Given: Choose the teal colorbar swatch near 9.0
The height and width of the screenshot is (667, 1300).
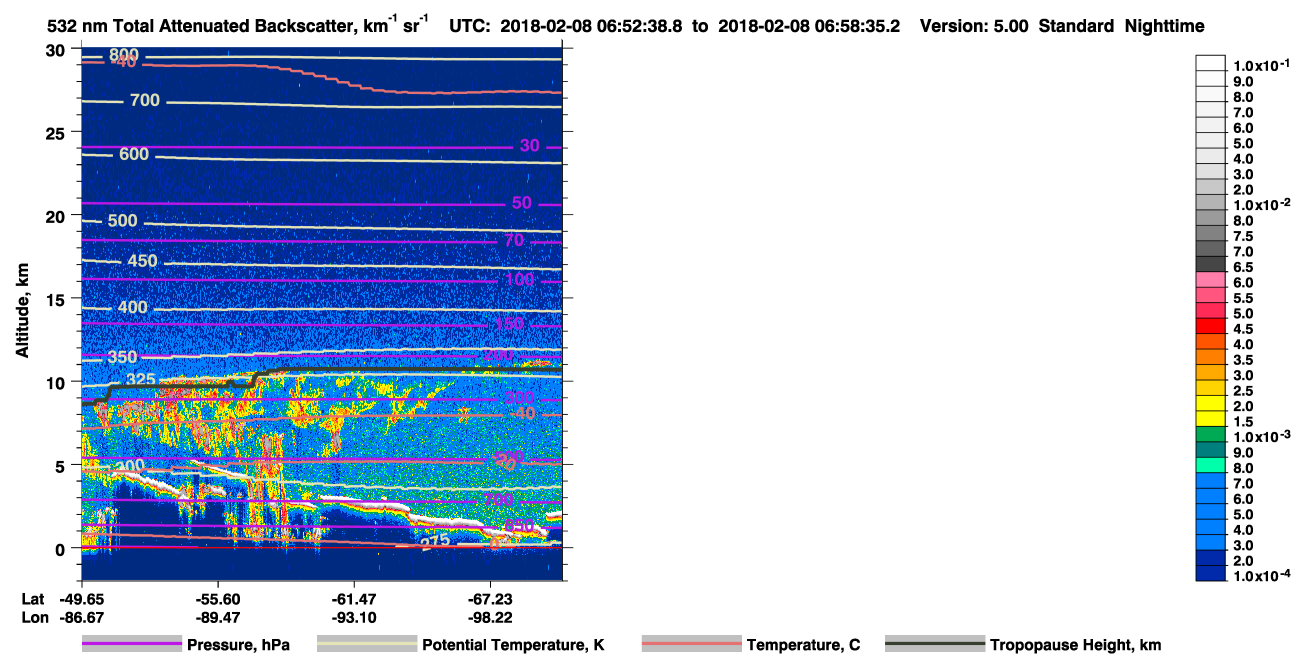Looking at the screenshot, I should (1211, 452).
